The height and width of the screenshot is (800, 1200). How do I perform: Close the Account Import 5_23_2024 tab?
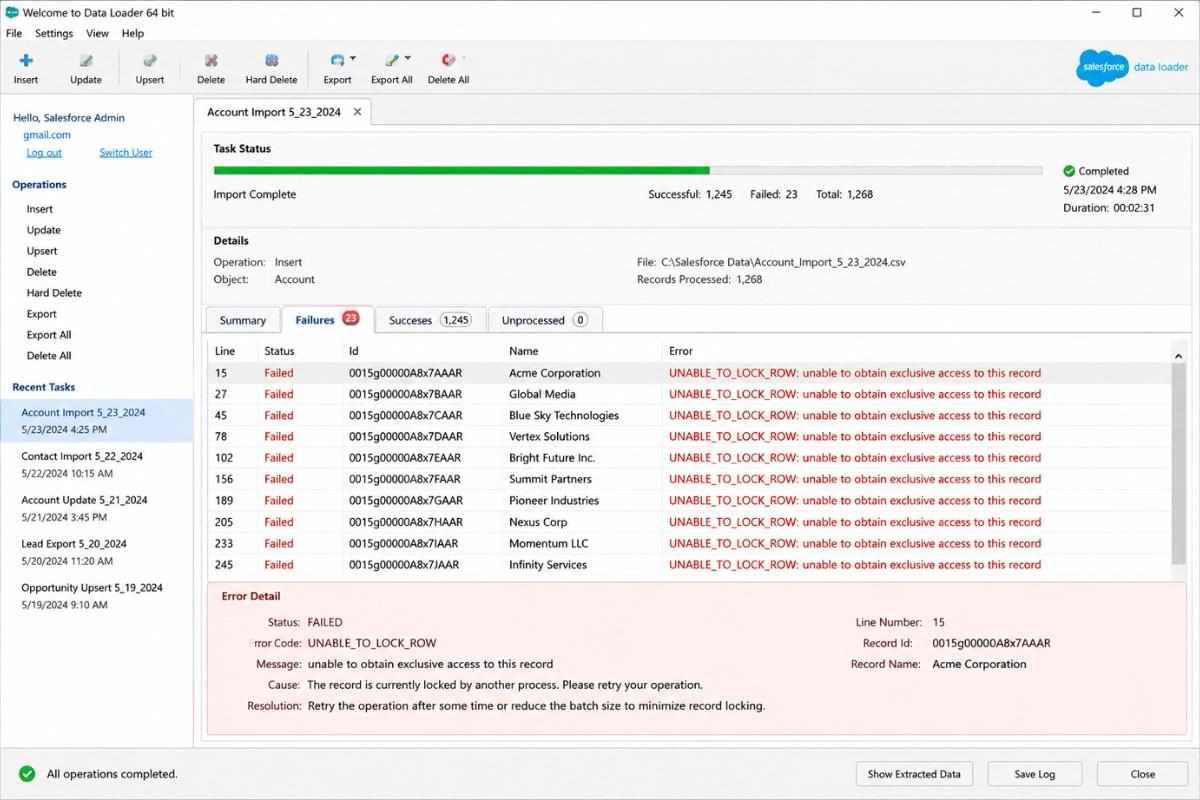358,112
